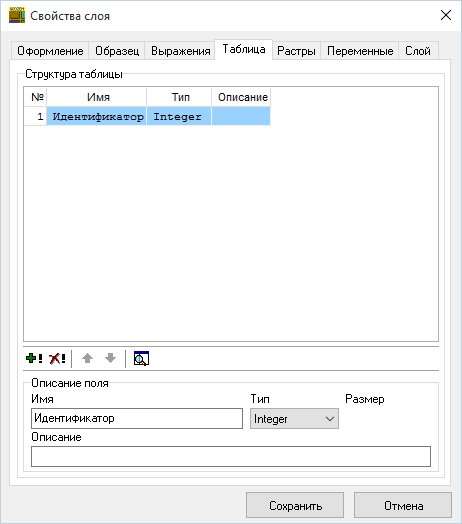Close the Свойства слоя dialog
This screenshot has width=462, height=524.
click(446, 15)
